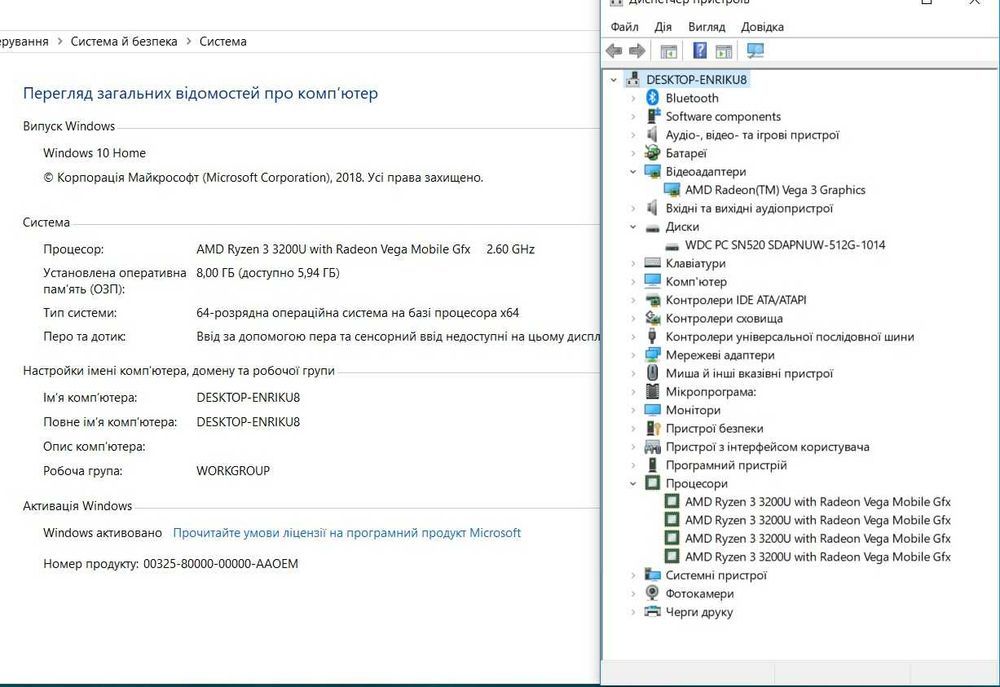Expand the Мережеві адаптери branch
The width and height of the screenshot is (1000, 687).
tap(633, 355)
